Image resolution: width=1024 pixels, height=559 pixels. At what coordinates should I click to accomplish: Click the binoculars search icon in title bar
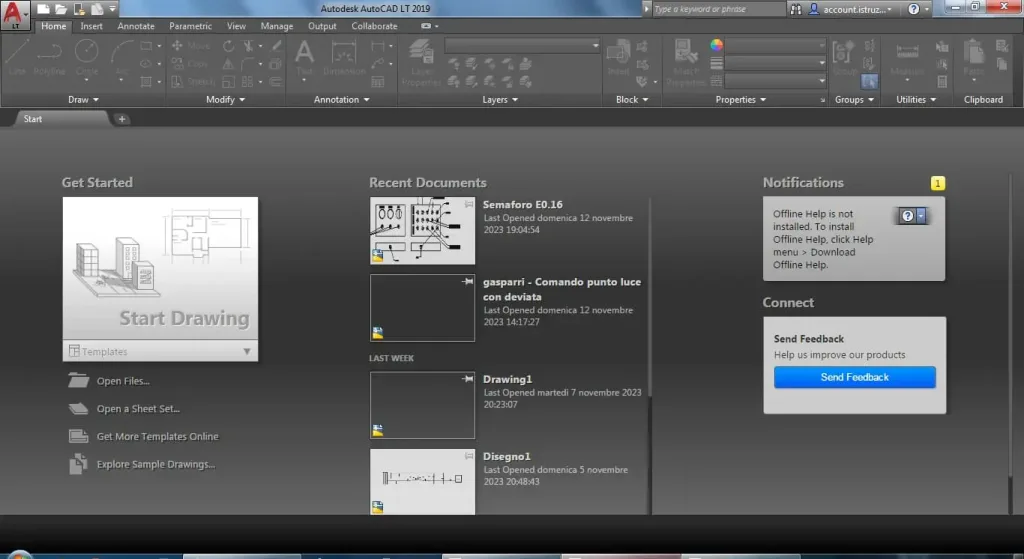tap(796, 9)
